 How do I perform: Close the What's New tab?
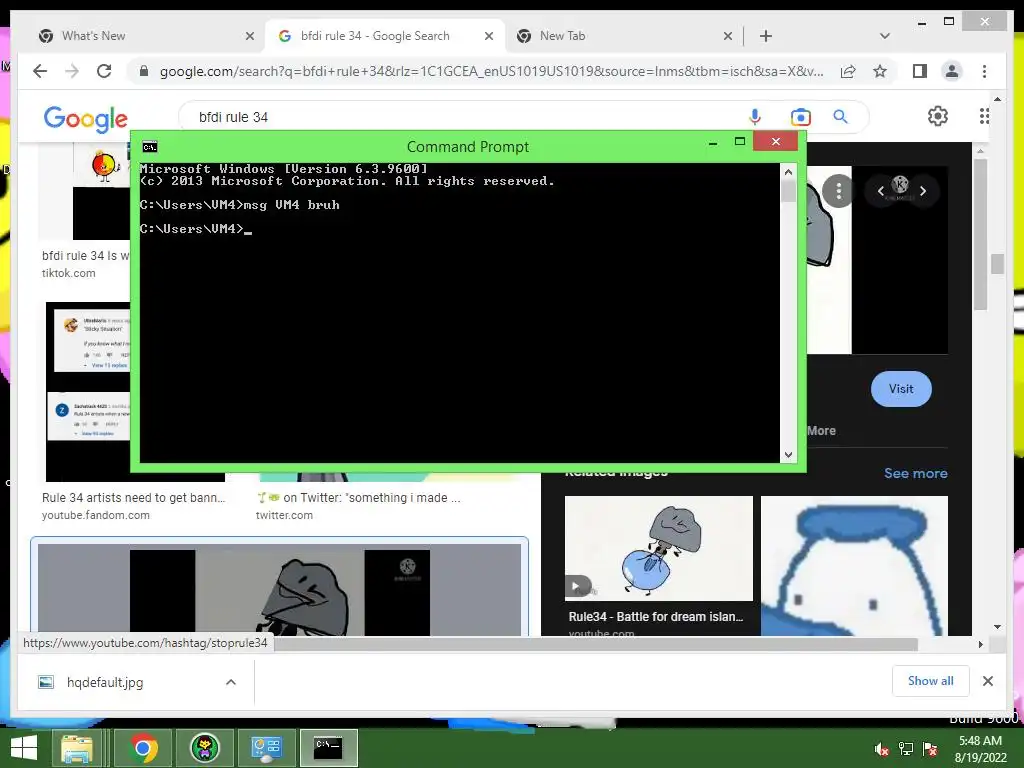coord(249,36)
